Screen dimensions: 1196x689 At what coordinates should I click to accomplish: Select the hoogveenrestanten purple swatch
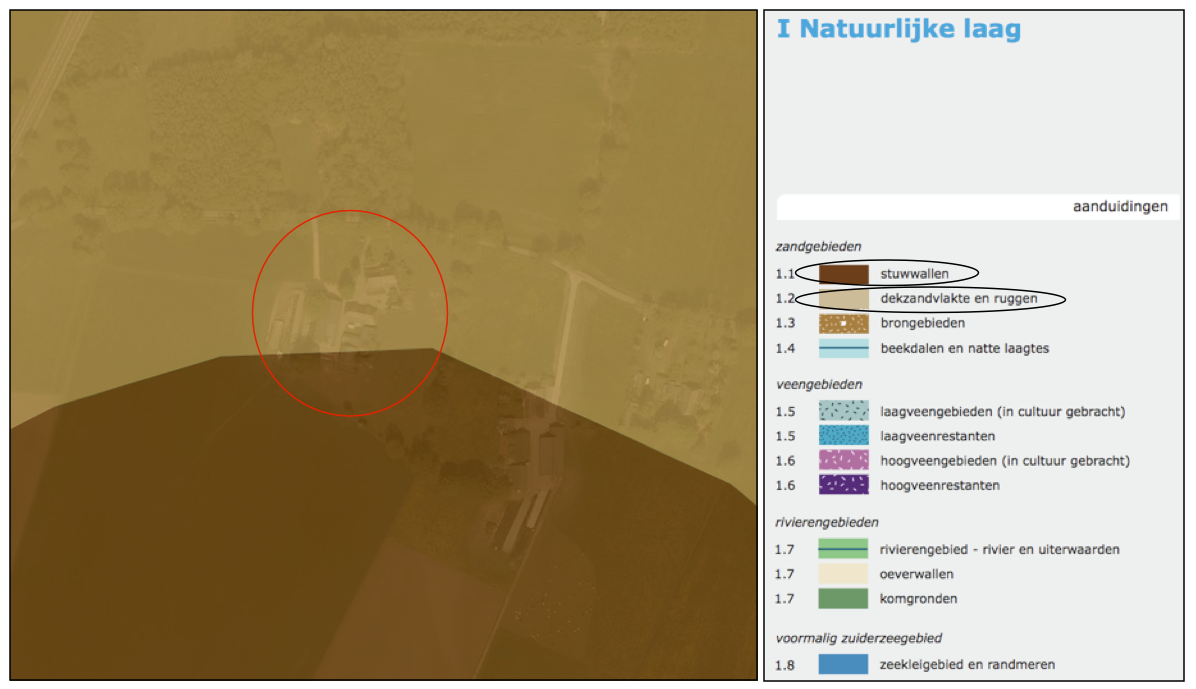pos(844,485)
